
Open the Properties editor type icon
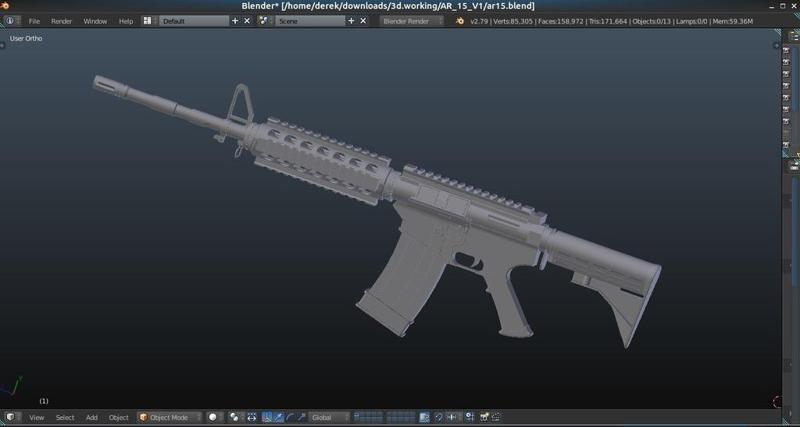794,165
